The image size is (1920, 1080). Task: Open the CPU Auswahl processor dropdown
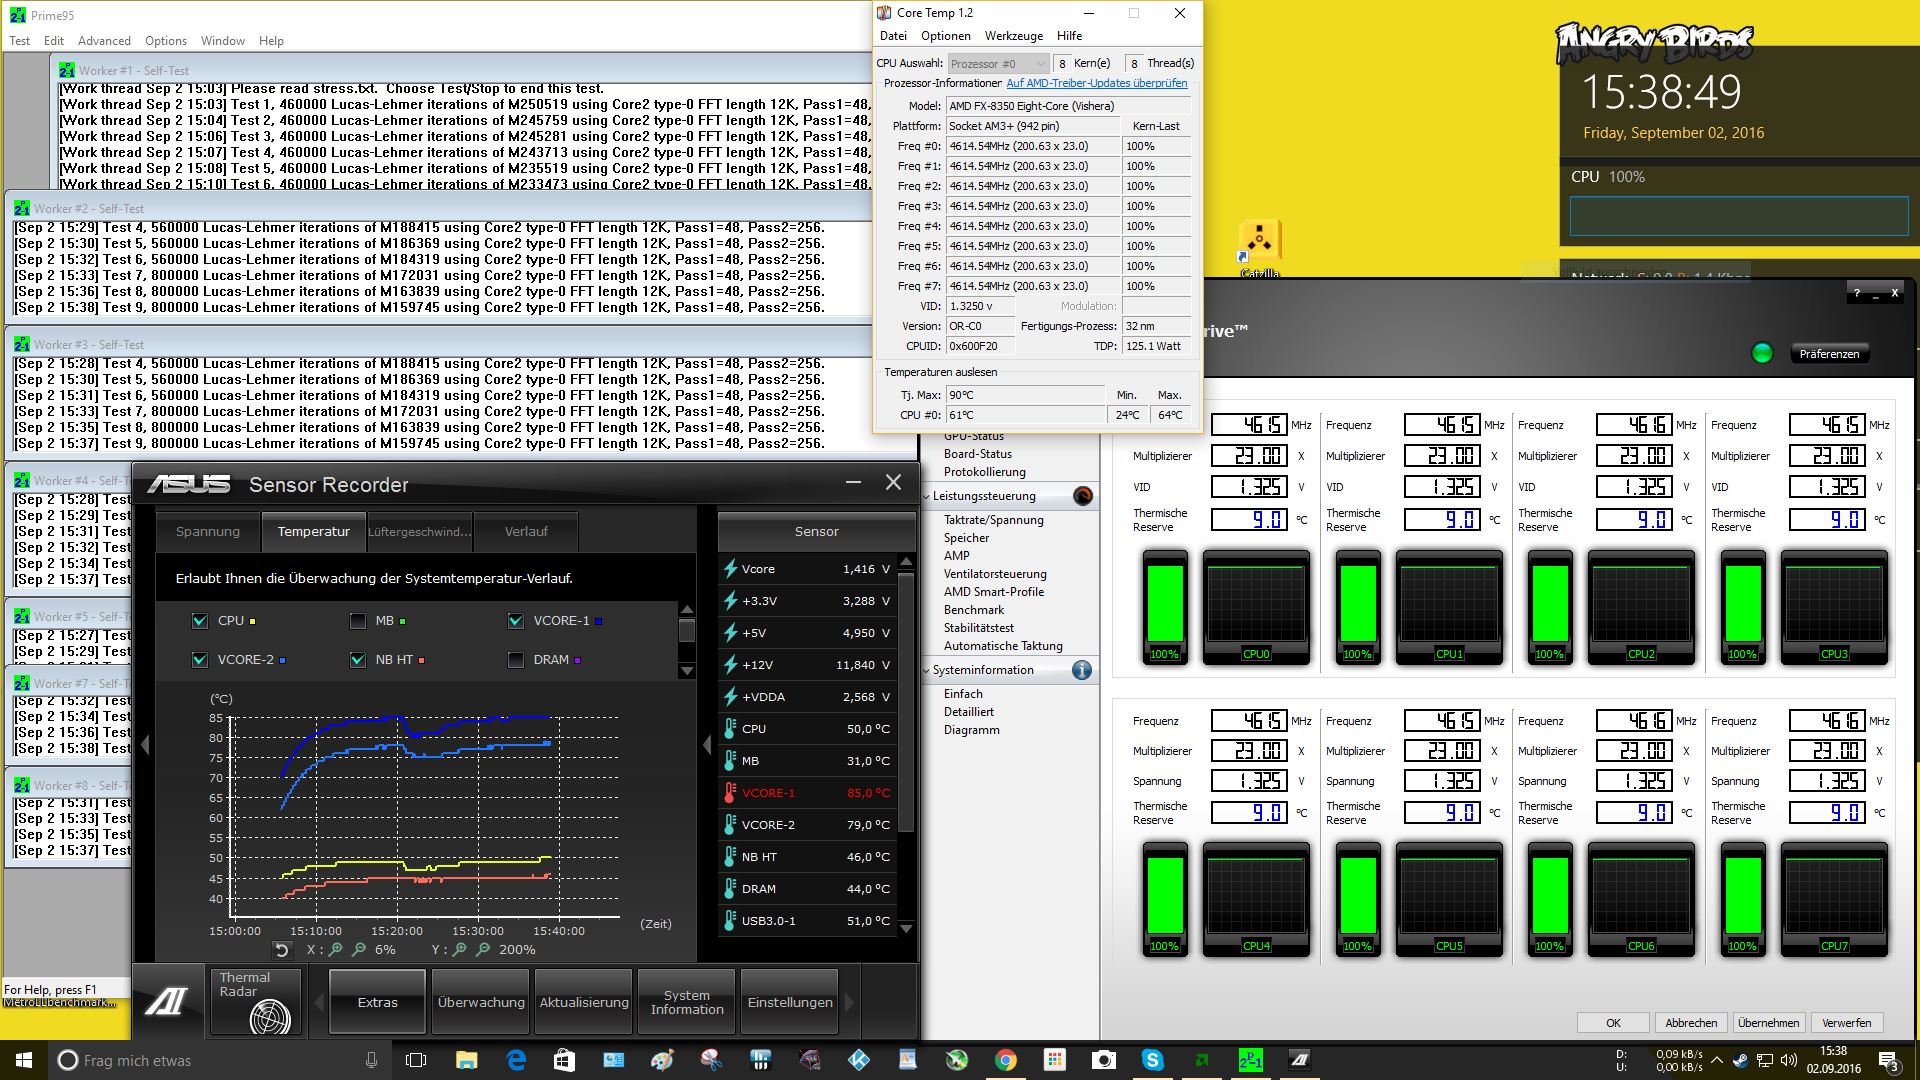click(x=997, y=63)
